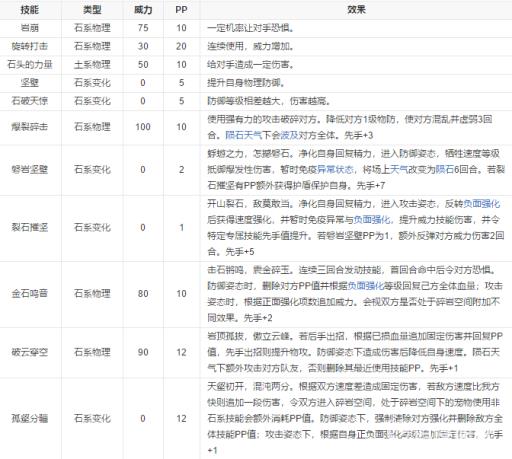512x459 pixels.
Task: Select the skill name 爆裂碎击
Action: tap(30, 127)
